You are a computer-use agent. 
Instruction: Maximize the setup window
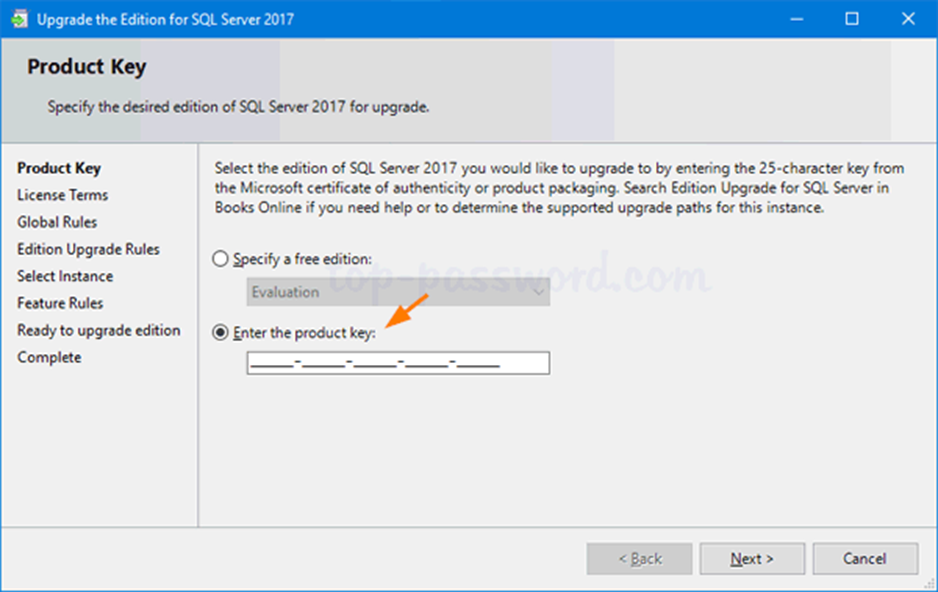(852, 19)
